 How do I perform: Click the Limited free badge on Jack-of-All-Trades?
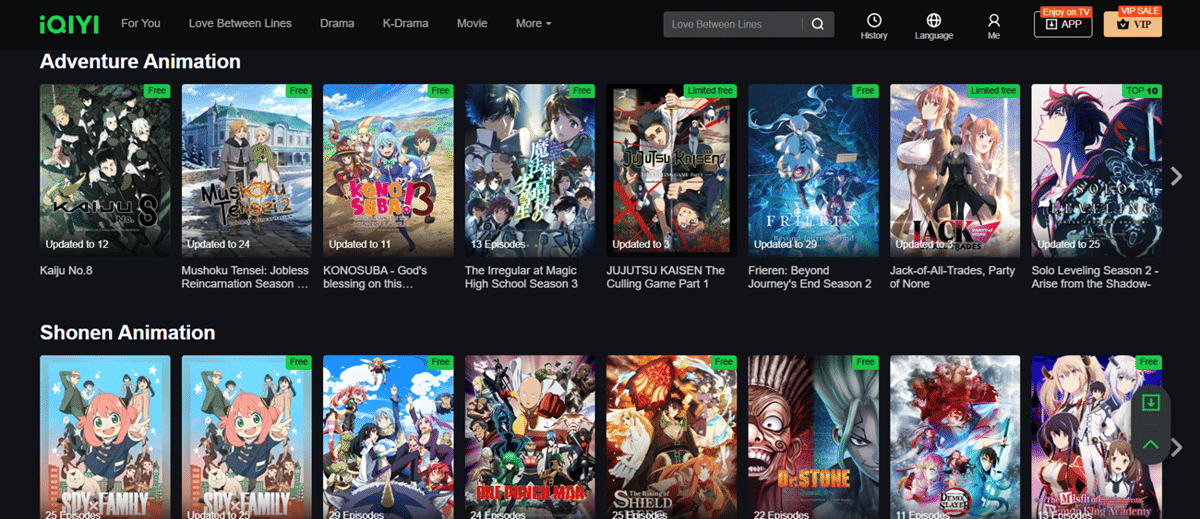point(994,91)
